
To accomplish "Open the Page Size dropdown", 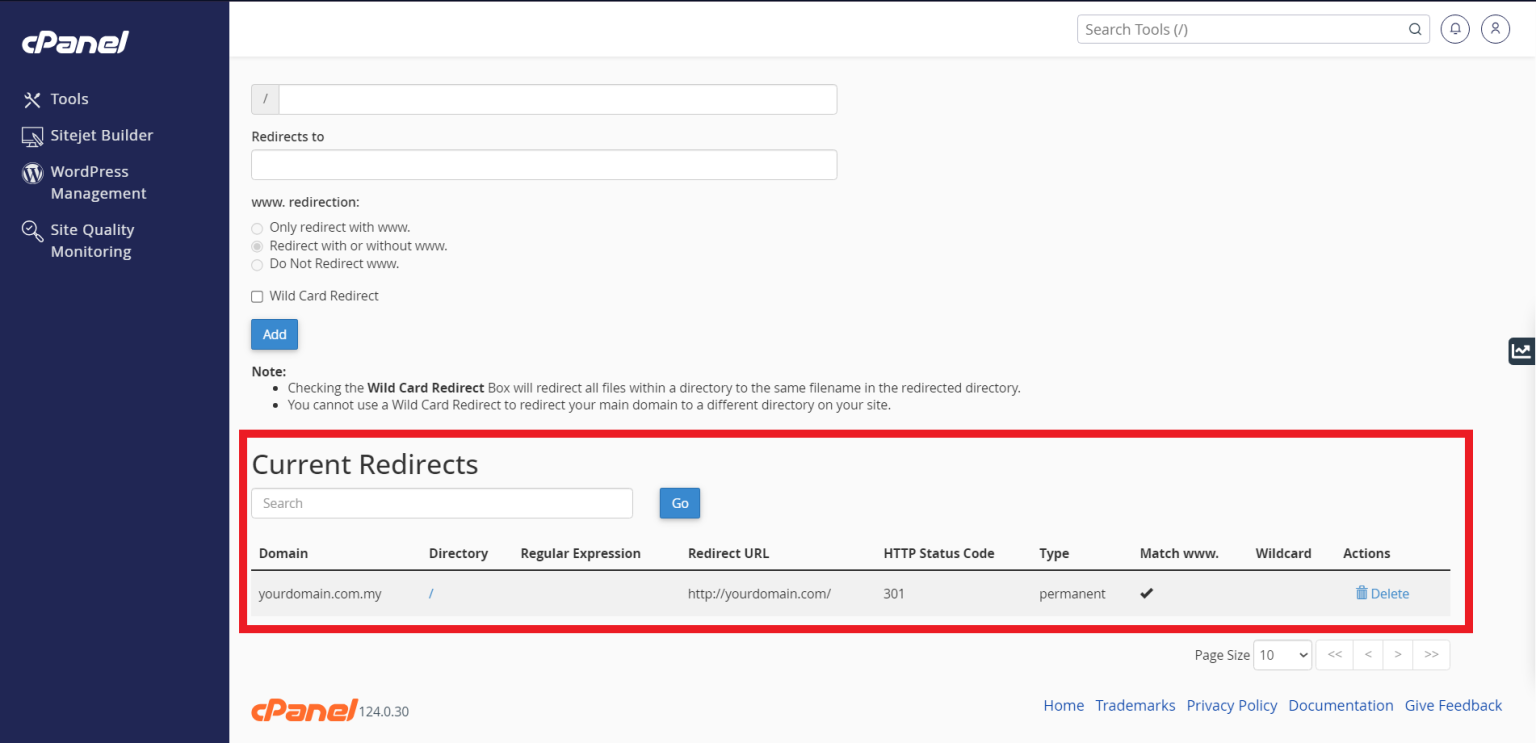I will point(1282,655).
